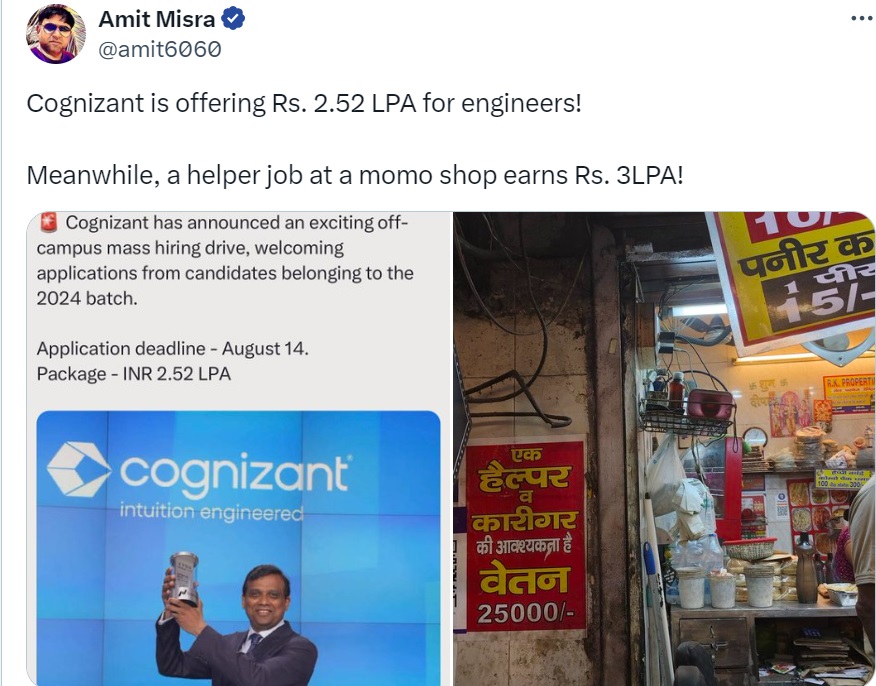The height and width of the screenshot is (686, 876).
Task: Open the Cognizant hiring screenshot image
Action: (239, 449)
